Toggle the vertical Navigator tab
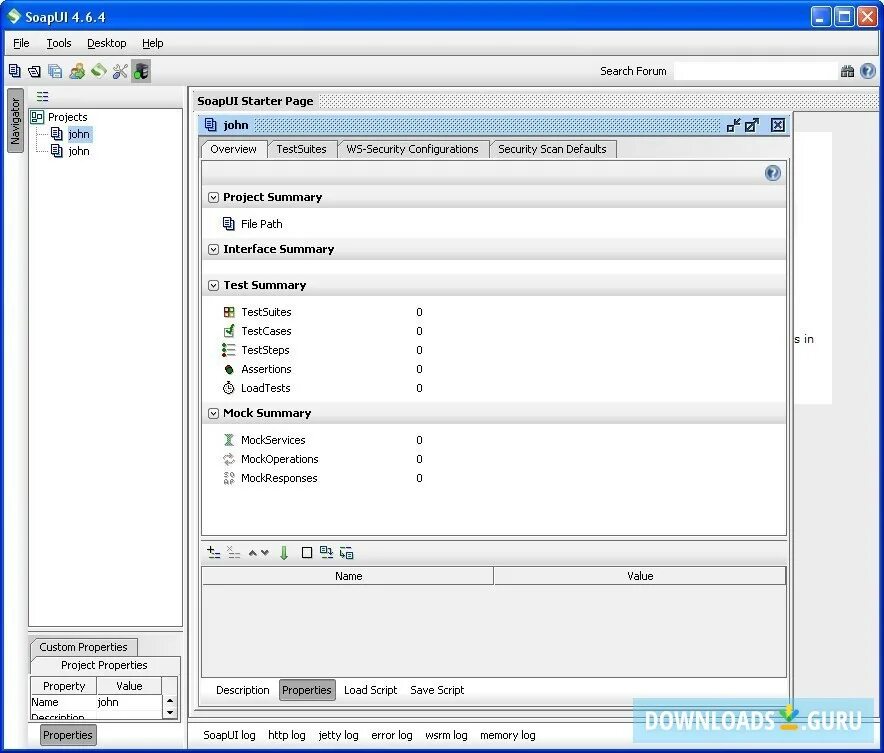 15,121
